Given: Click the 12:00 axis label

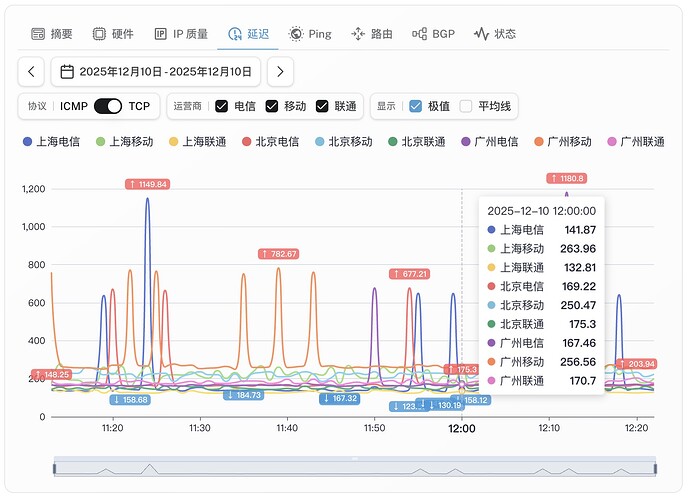Looking at the screenshot, I should [x=461, y=428].
